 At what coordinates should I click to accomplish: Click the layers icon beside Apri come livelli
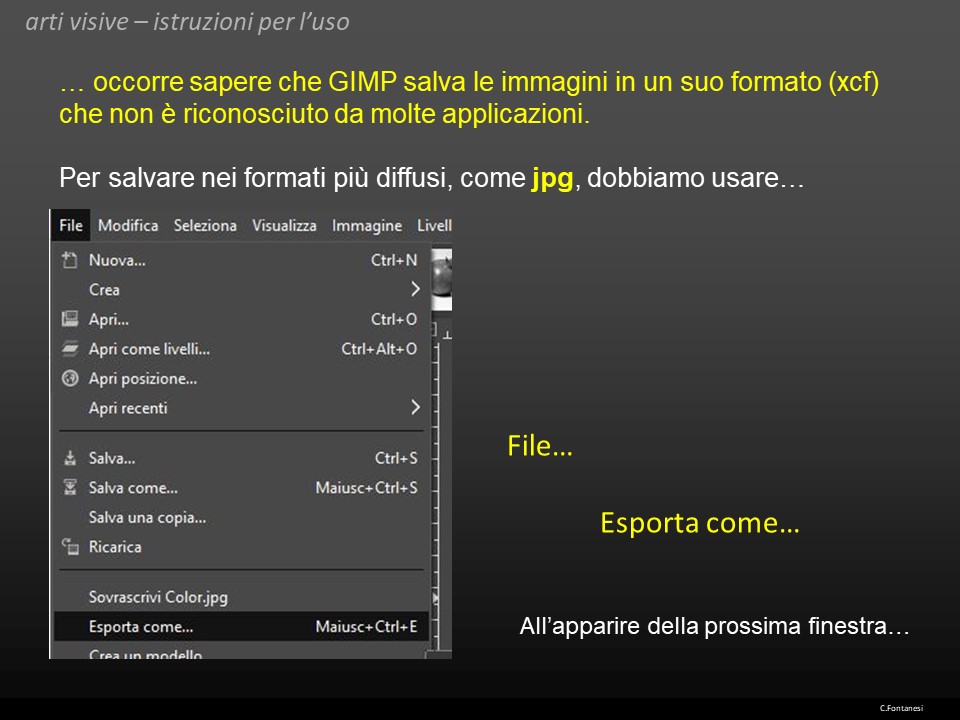[x=70, y=348]
